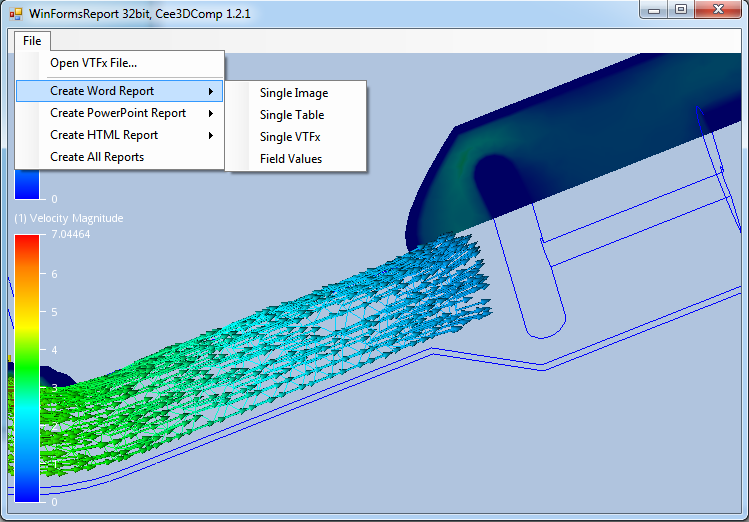Click the WinFormsReport app icon in title bar

pos(15,14)
